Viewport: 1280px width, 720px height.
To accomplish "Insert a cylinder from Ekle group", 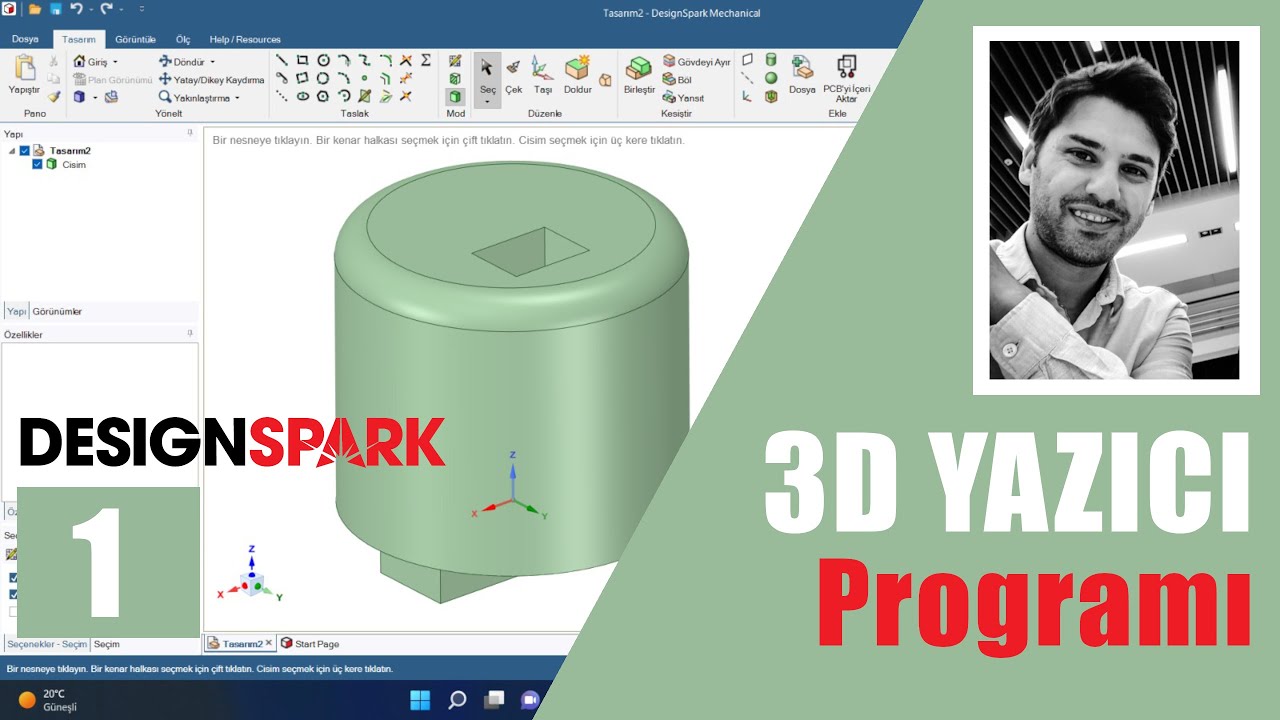I will pos(771,60).
